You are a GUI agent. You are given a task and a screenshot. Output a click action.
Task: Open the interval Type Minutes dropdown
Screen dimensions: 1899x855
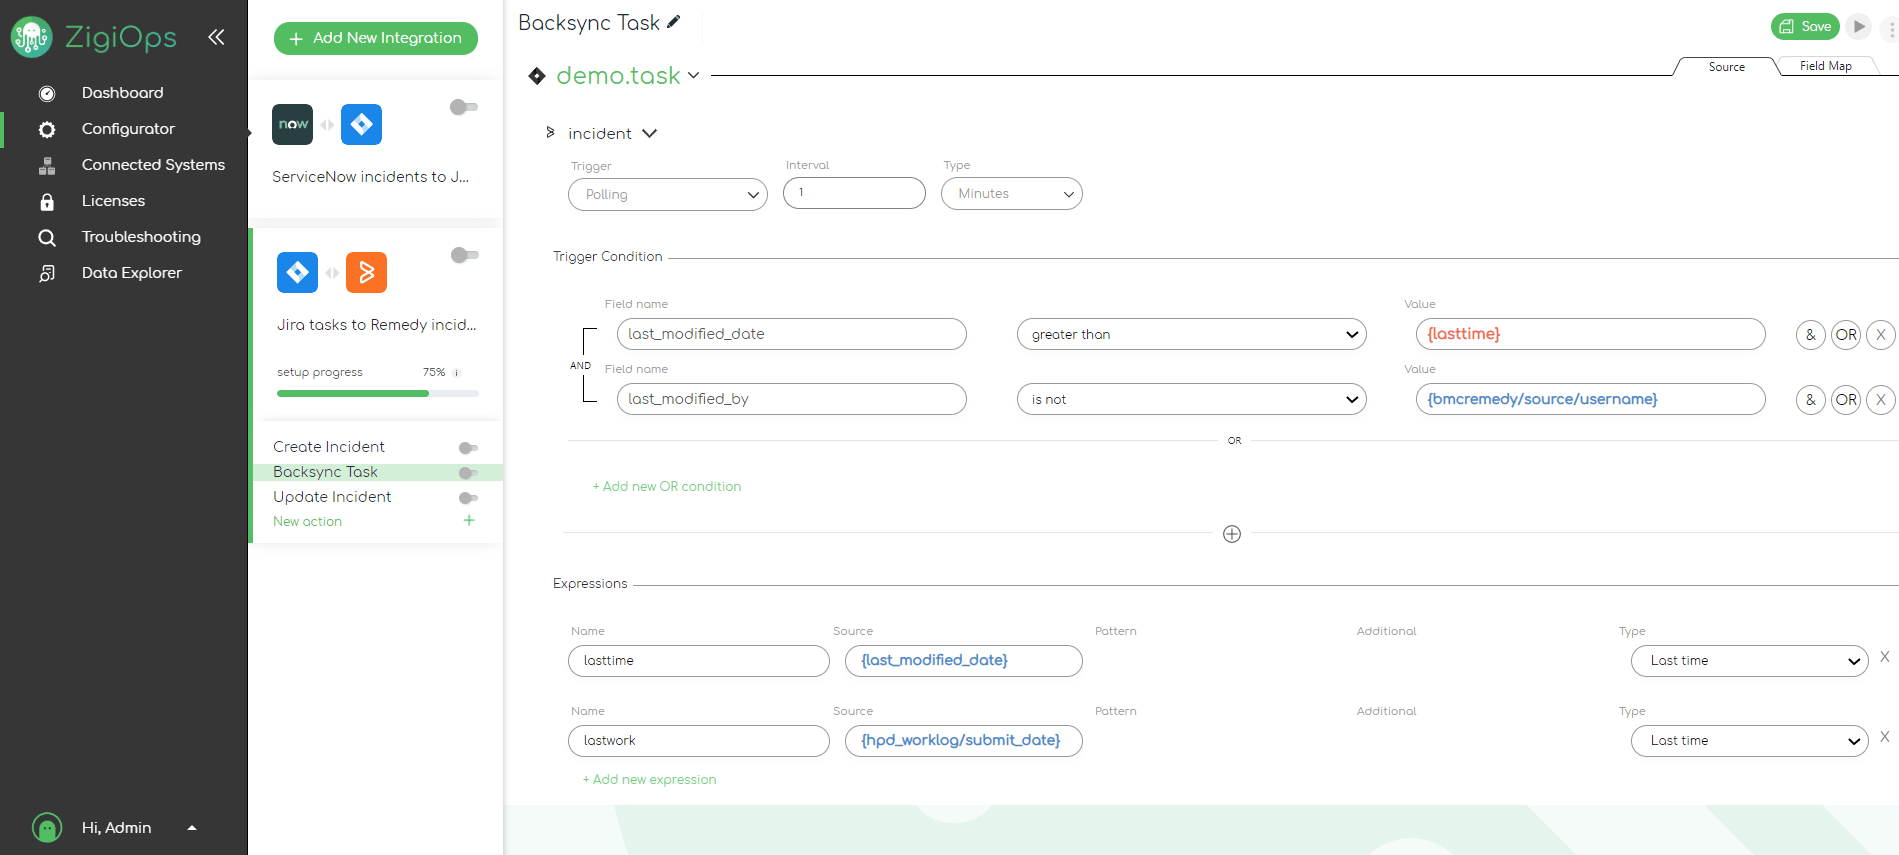(1012, 193)
